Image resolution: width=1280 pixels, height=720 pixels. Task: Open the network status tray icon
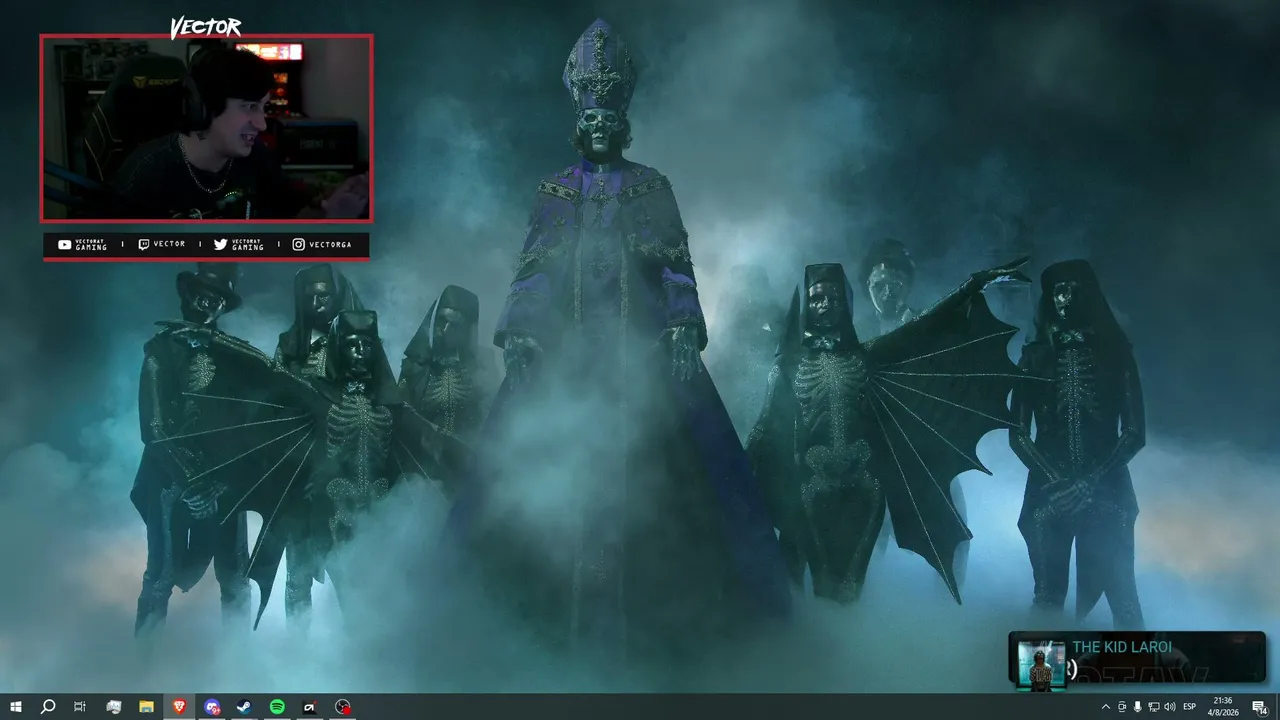pos(1154,707)
